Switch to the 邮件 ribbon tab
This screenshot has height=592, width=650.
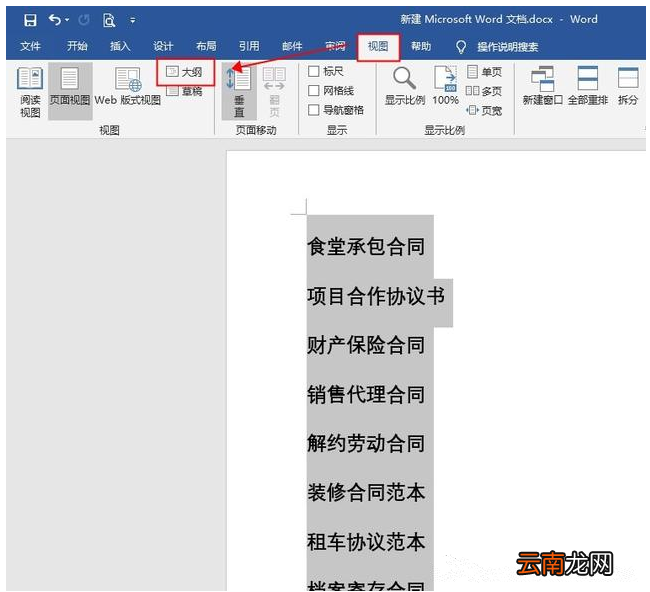click(292, 46)
